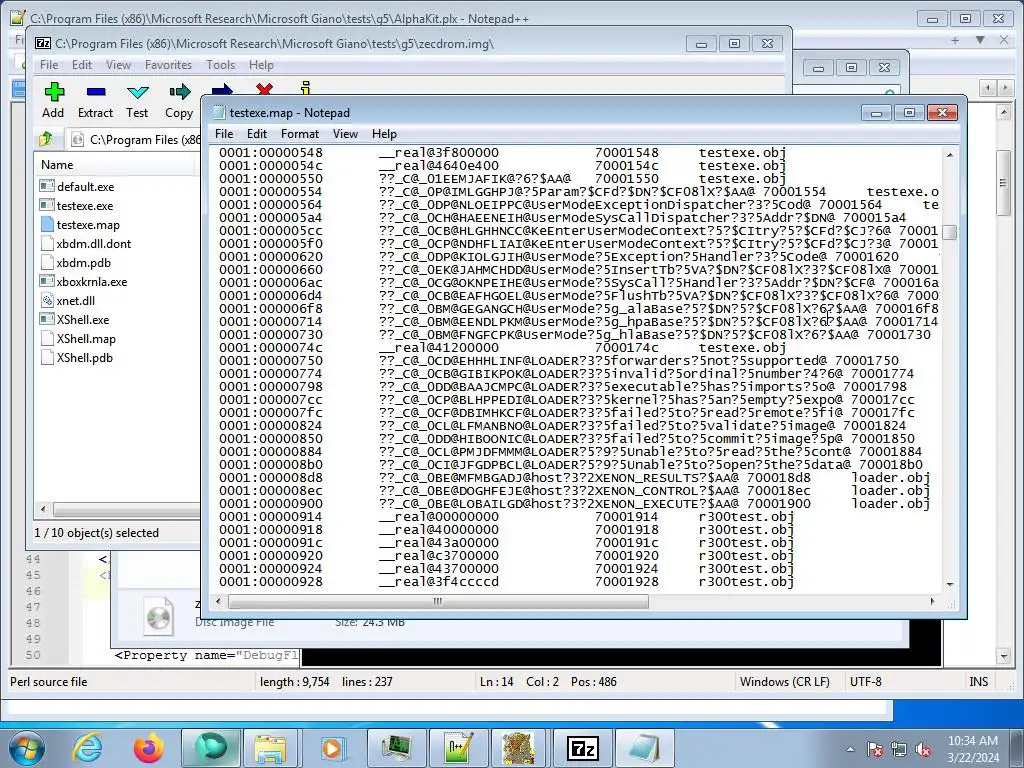This screenshot has height=768, width=1024.
Task: Click Notepad++ vertical scrollbar up arrow
Action: pyautogui.click(x=1004, y=113)
